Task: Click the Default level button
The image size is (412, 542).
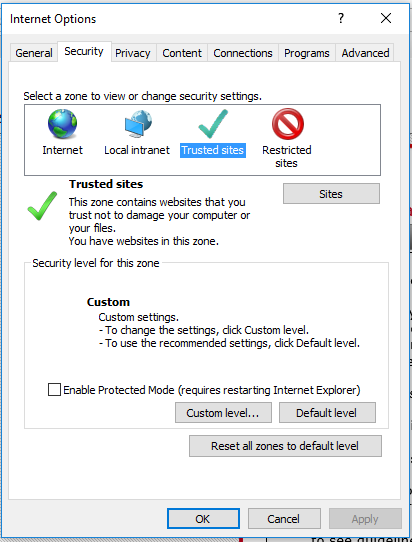Action: click(327, 412)
